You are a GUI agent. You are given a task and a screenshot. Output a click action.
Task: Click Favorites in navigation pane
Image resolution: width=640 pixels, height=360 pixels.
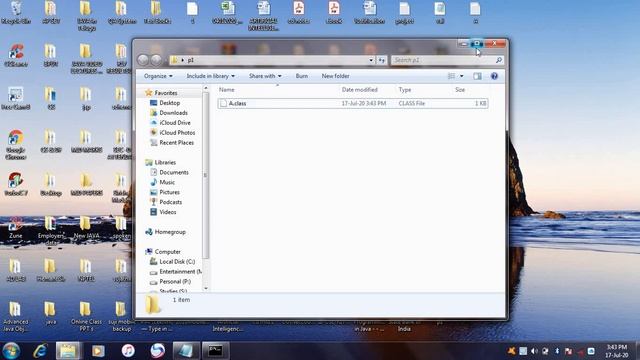coord(166,93)
